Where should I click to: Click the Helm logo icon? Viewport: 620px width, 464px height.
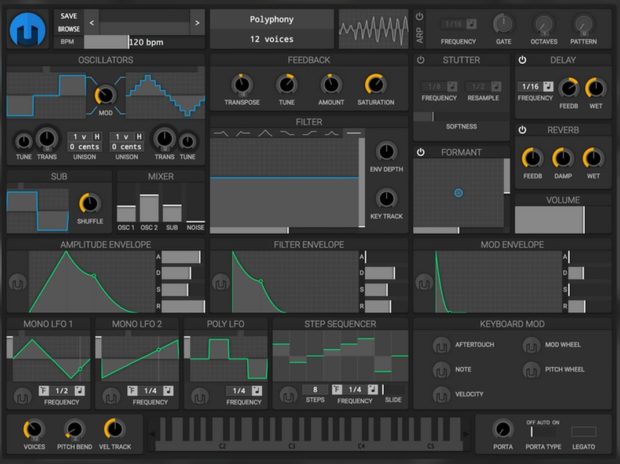(x=28, y=29)
